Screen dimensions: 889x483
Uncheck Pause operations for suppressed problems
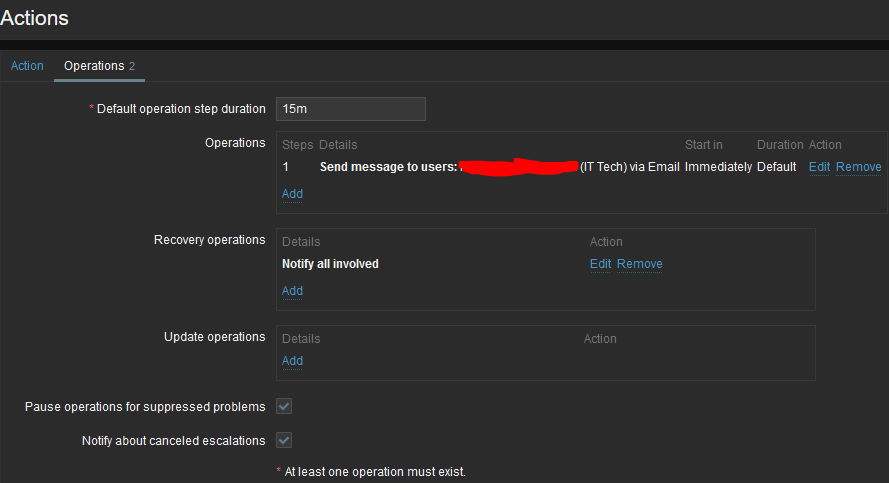[x=284, y=406]
